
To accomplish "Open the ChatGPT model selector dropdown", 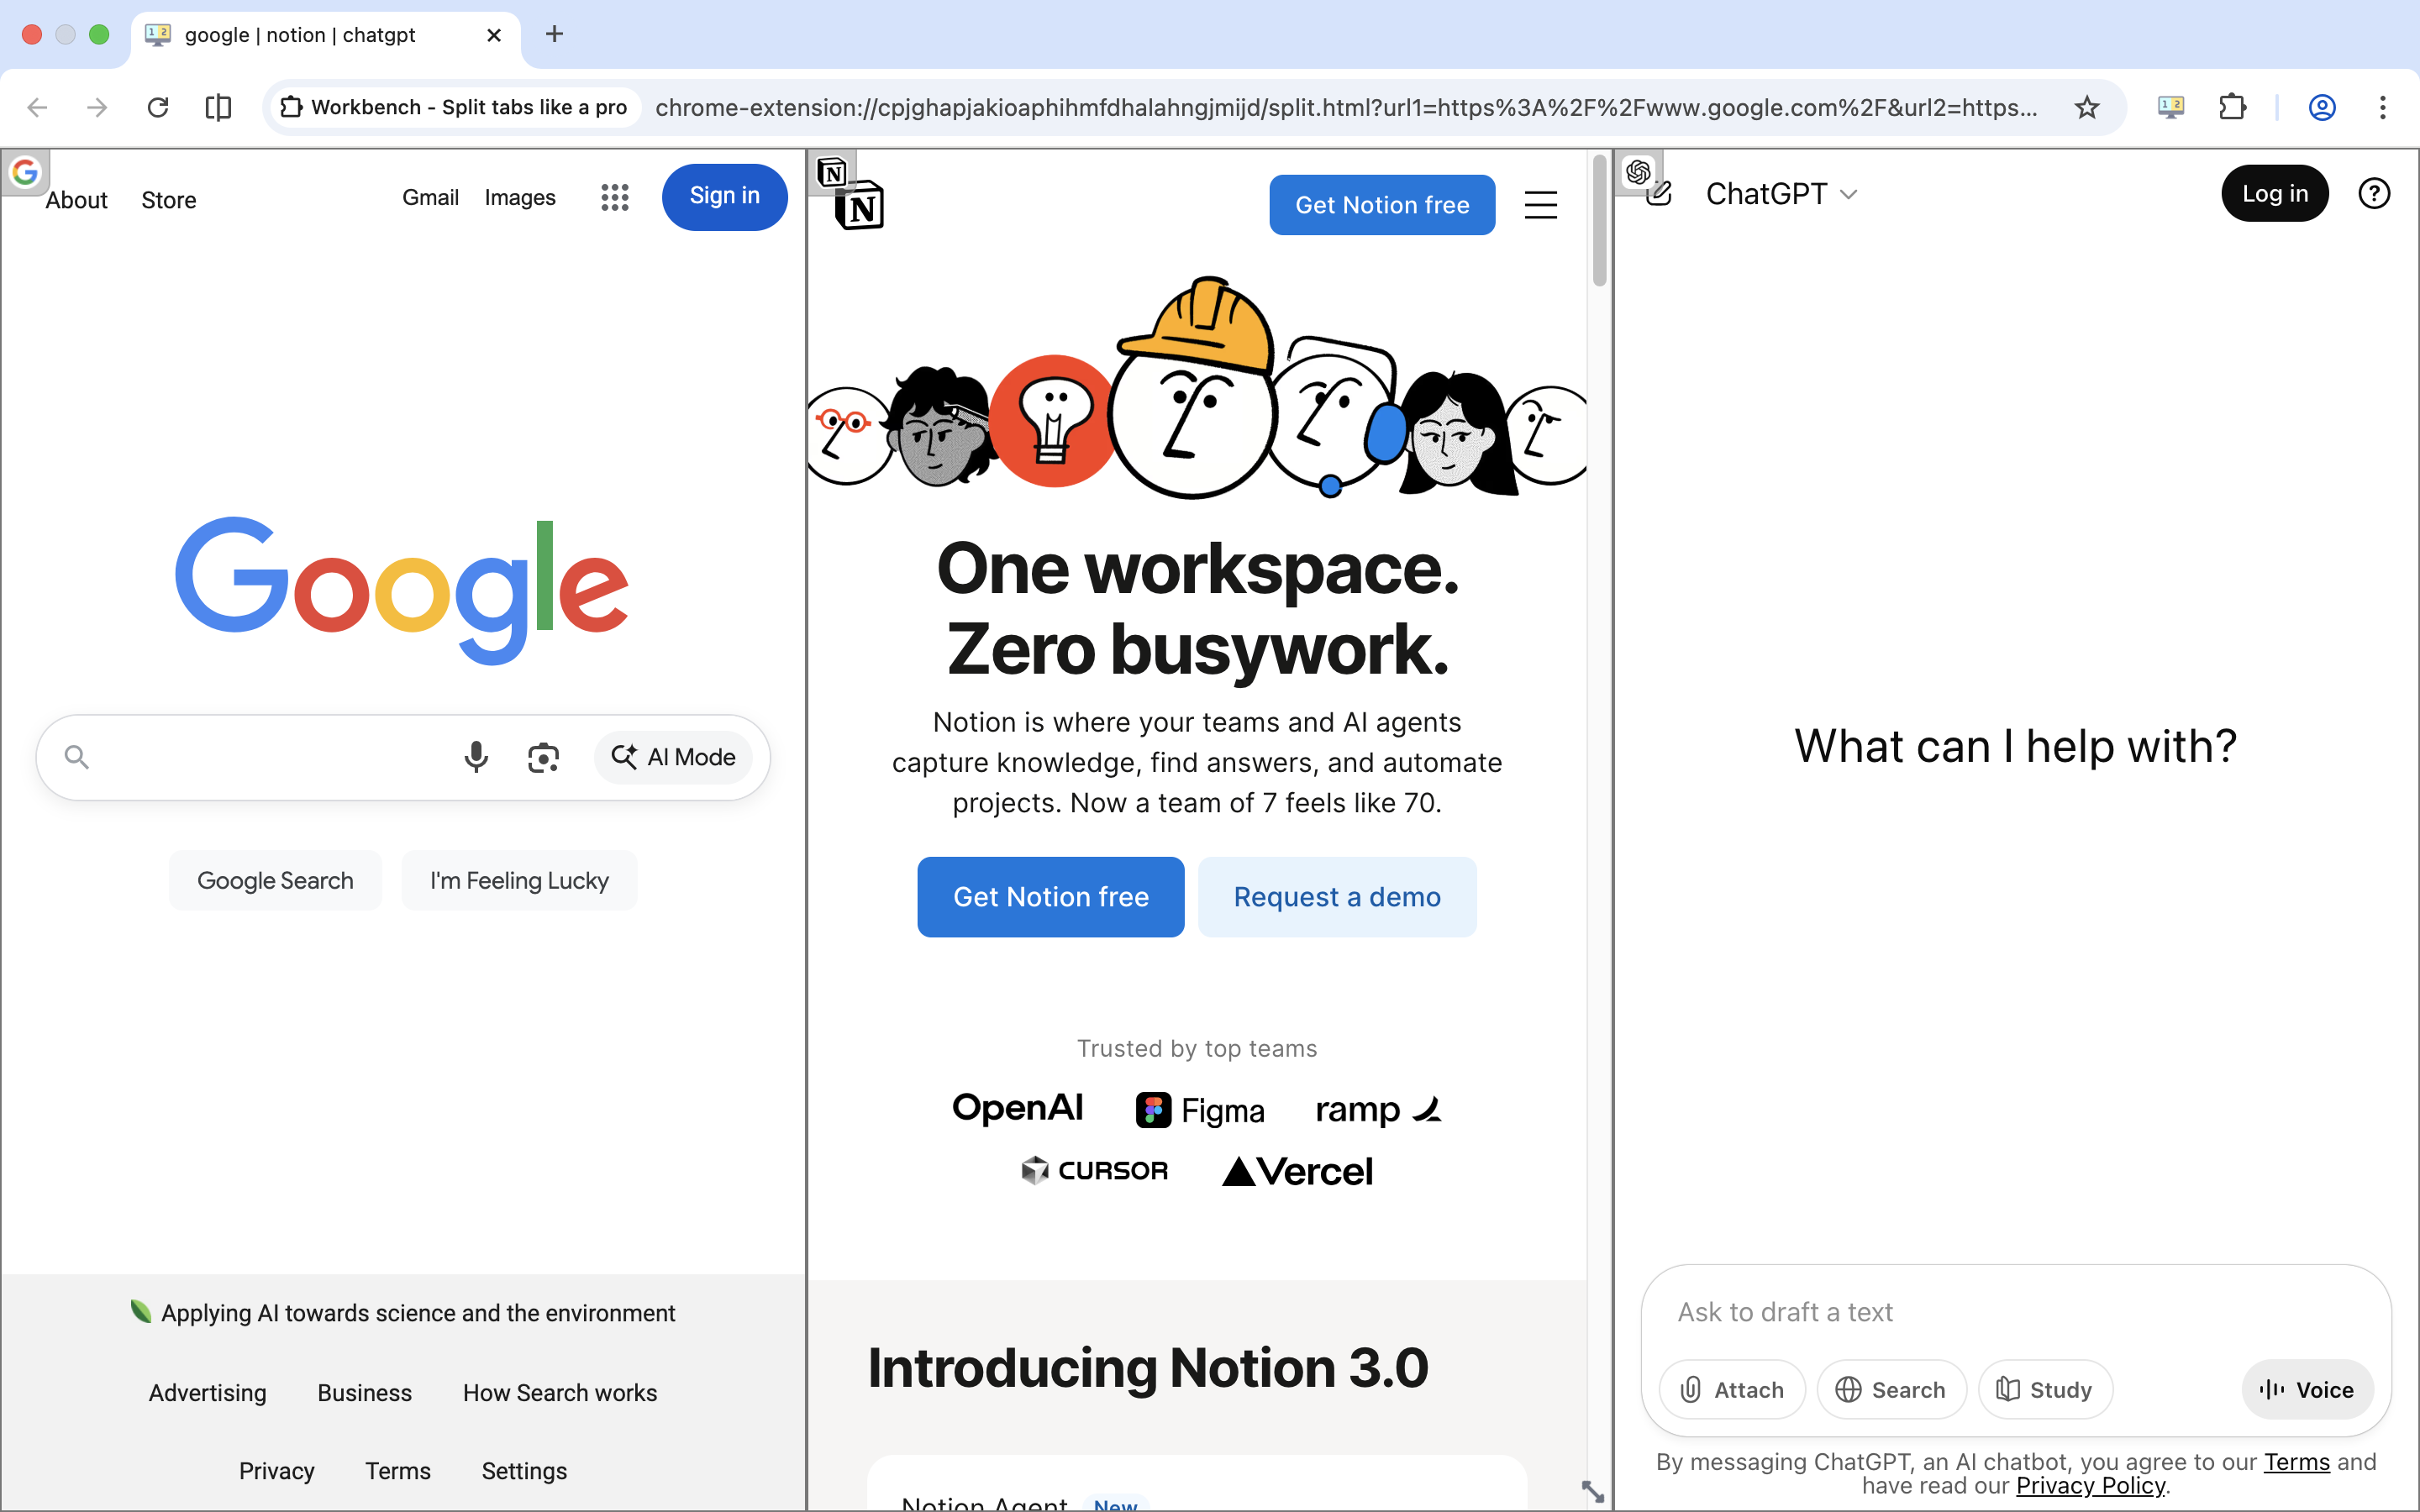I will tap(1847, 193).
